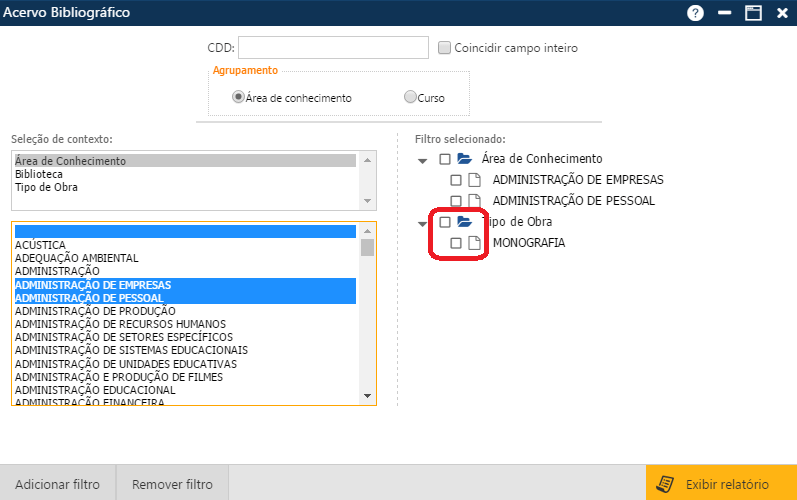This screenshot has height=500, width=797.
Task: Click the document icon beside MONOGRAFIA
Action: click(x=475, y=243)
